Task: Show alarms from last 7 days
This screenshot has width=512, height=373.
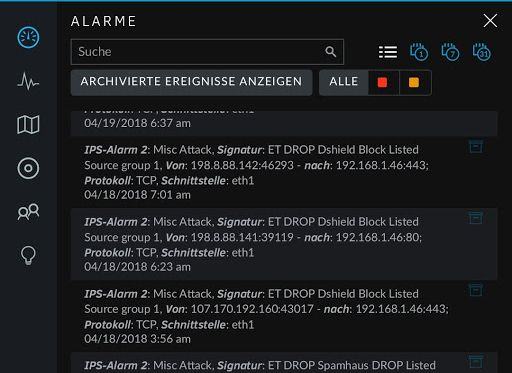Action: [450, 52]
